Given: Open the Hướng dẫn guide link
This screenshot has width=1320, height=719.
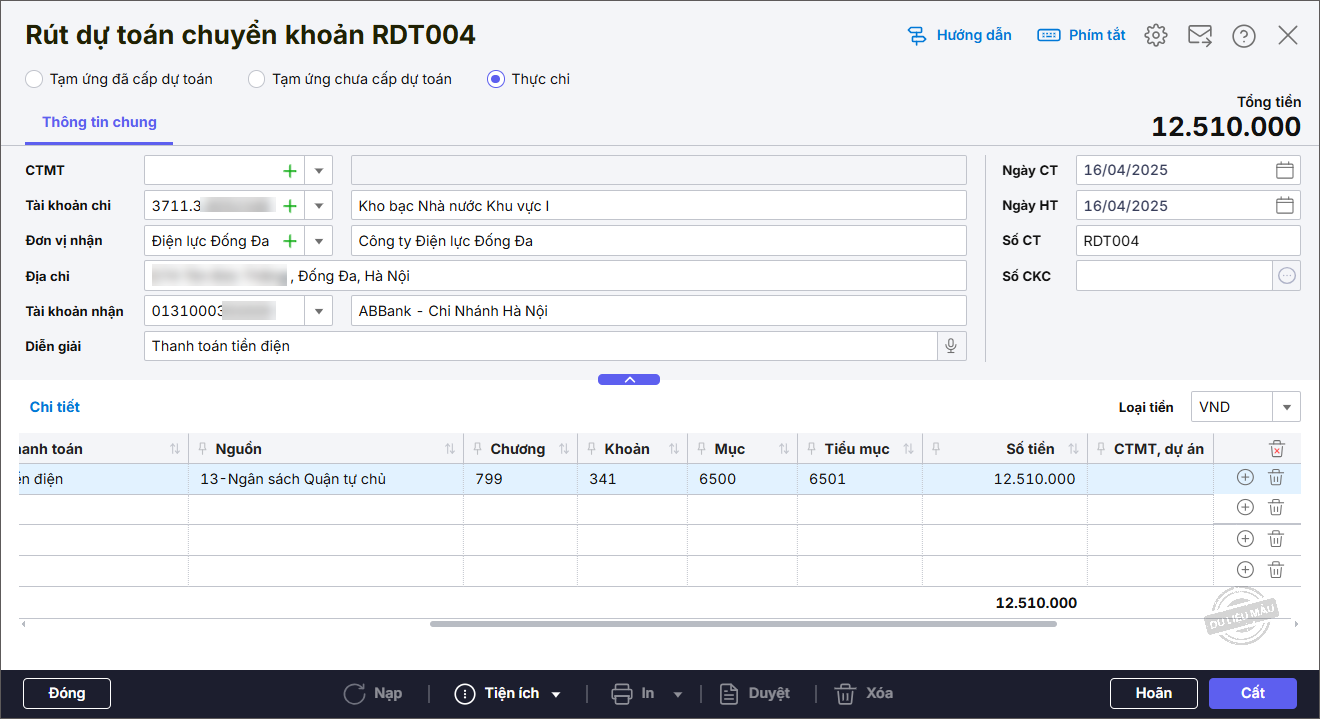Looking at the screenshot, I should [x=959, y=35].
